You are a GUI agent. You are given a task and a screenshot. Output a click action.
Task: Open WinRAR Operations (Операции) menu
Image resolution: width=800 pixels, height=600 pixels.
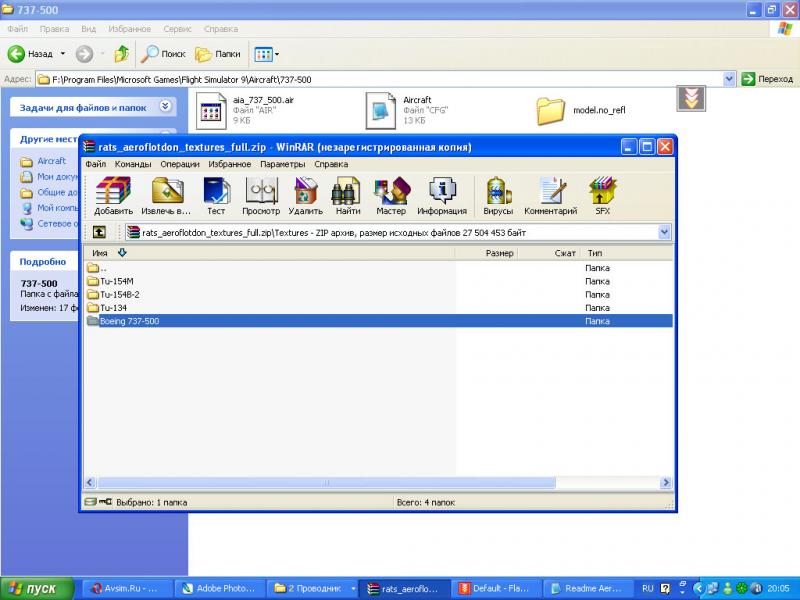point(180,164)
